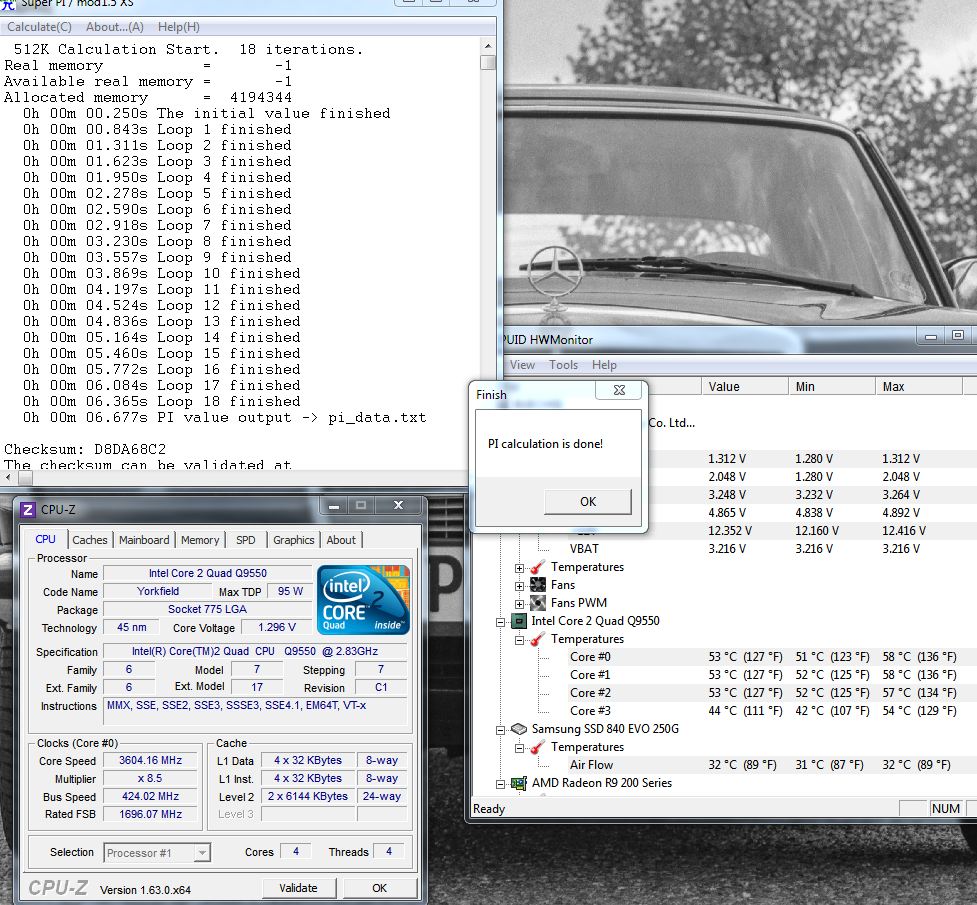
Task: Open the Help menu in HWMonitor
Action: tap(604, 365)
